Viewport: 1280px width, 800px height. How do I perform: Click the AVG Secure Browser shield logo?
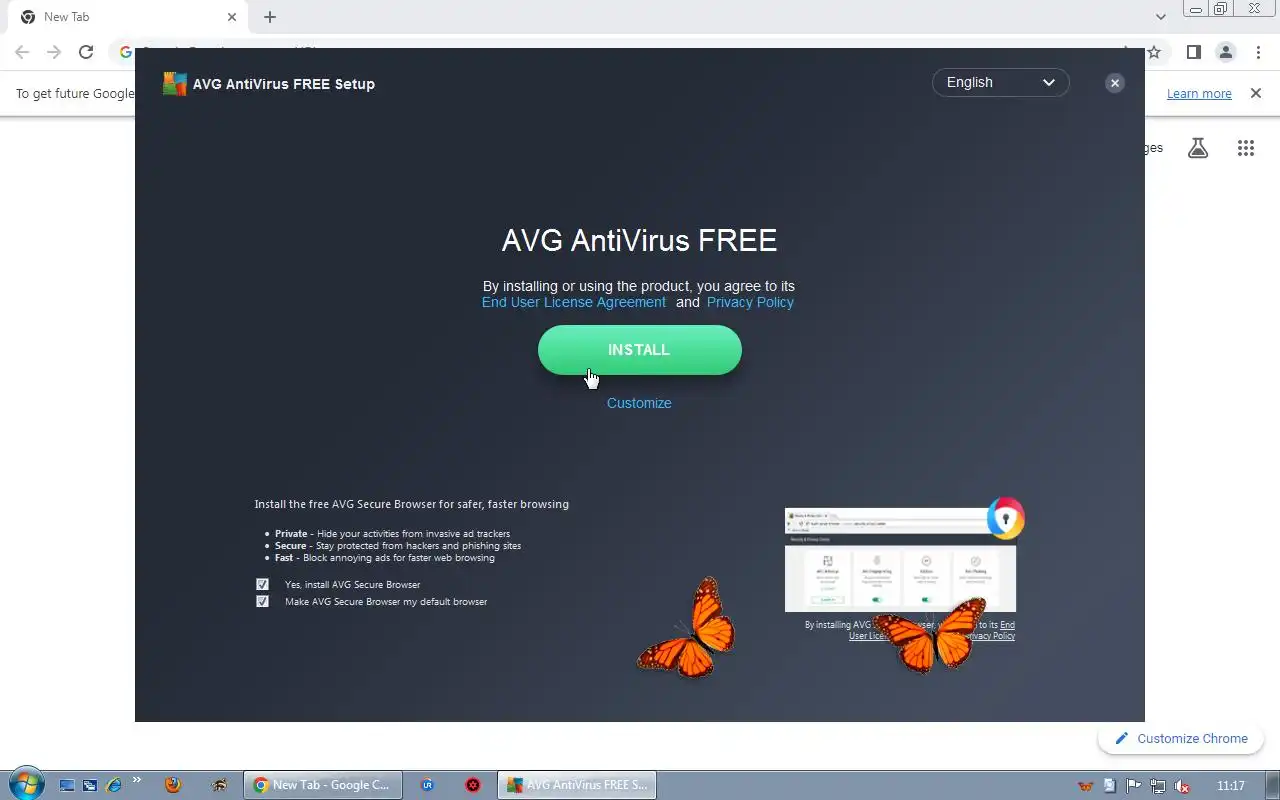click(1006, 518)
